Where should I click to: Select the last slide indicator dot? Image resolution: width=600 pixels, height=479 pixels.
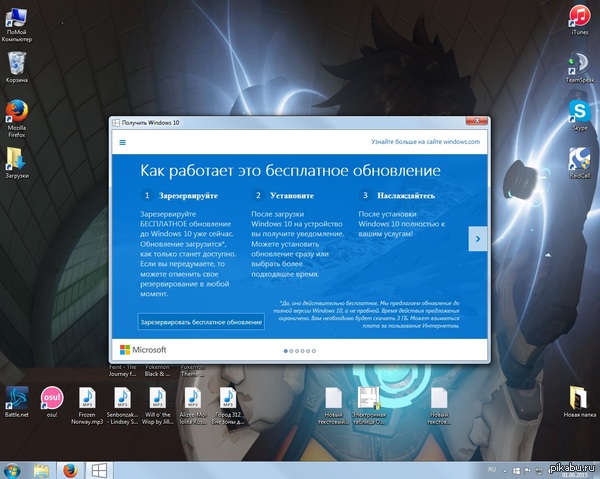pos(314,351)
